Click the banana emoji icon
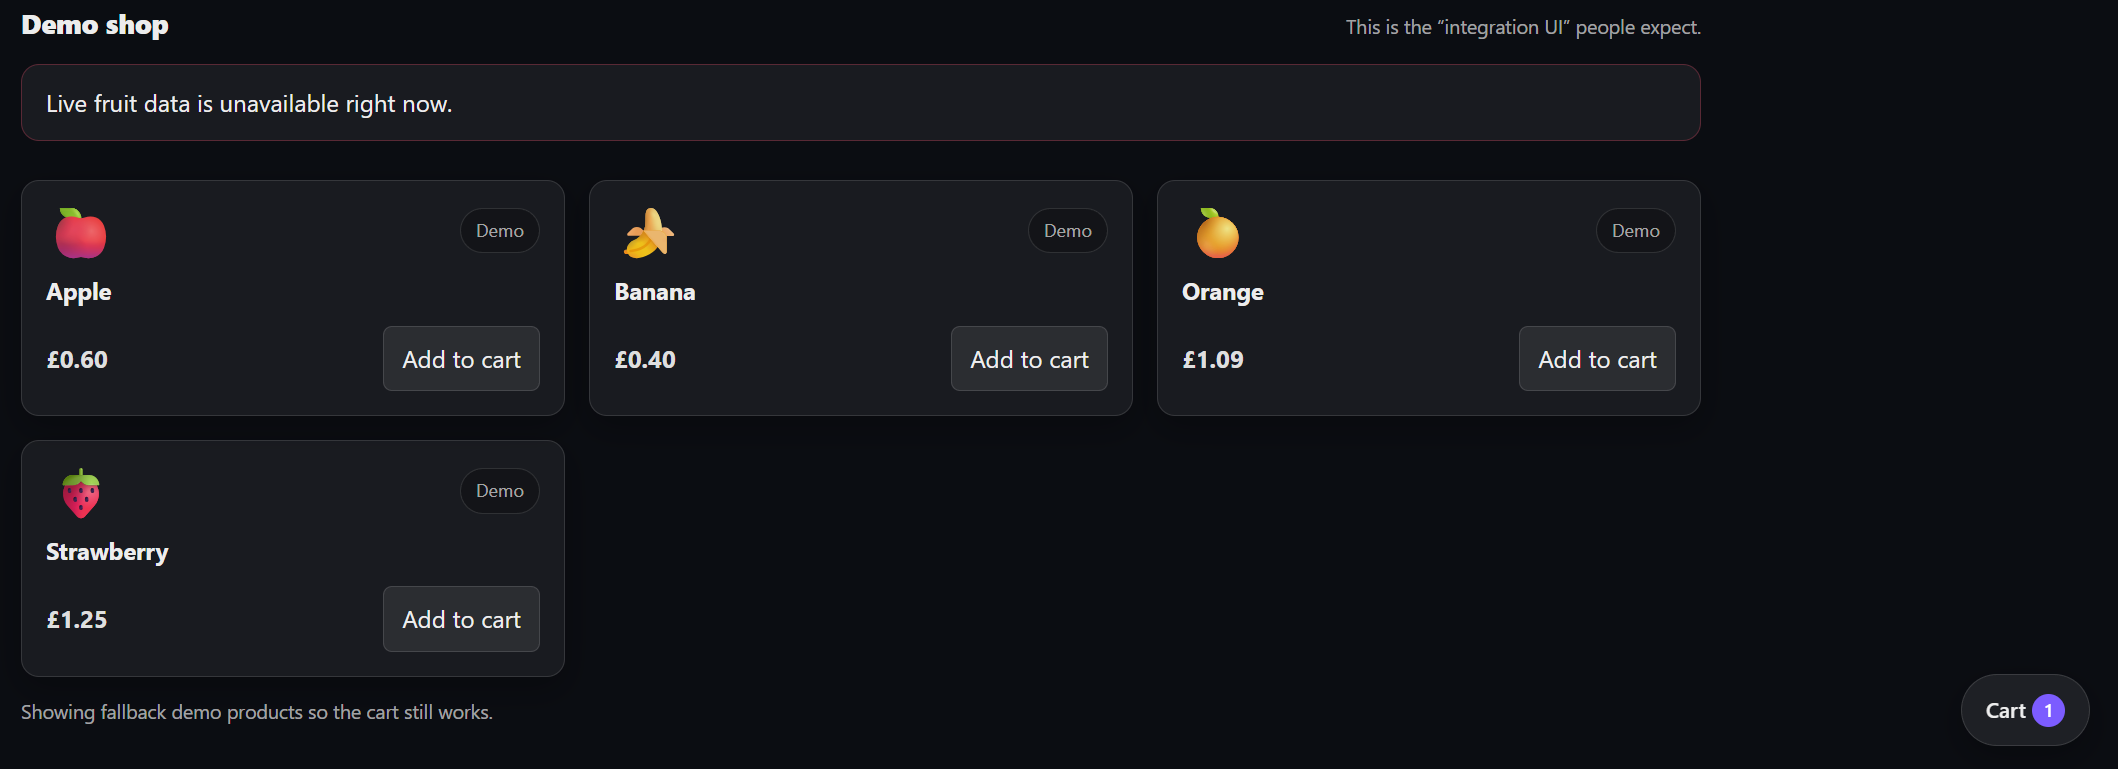The width and height of the screenshot is (2118, 769). (x=649, y=233)
